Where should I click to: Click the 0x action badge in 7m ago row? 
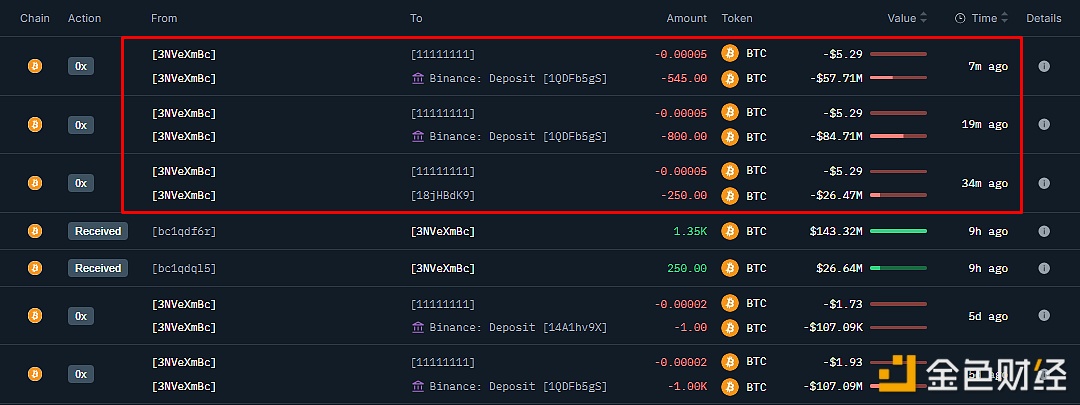pos(81,66)
